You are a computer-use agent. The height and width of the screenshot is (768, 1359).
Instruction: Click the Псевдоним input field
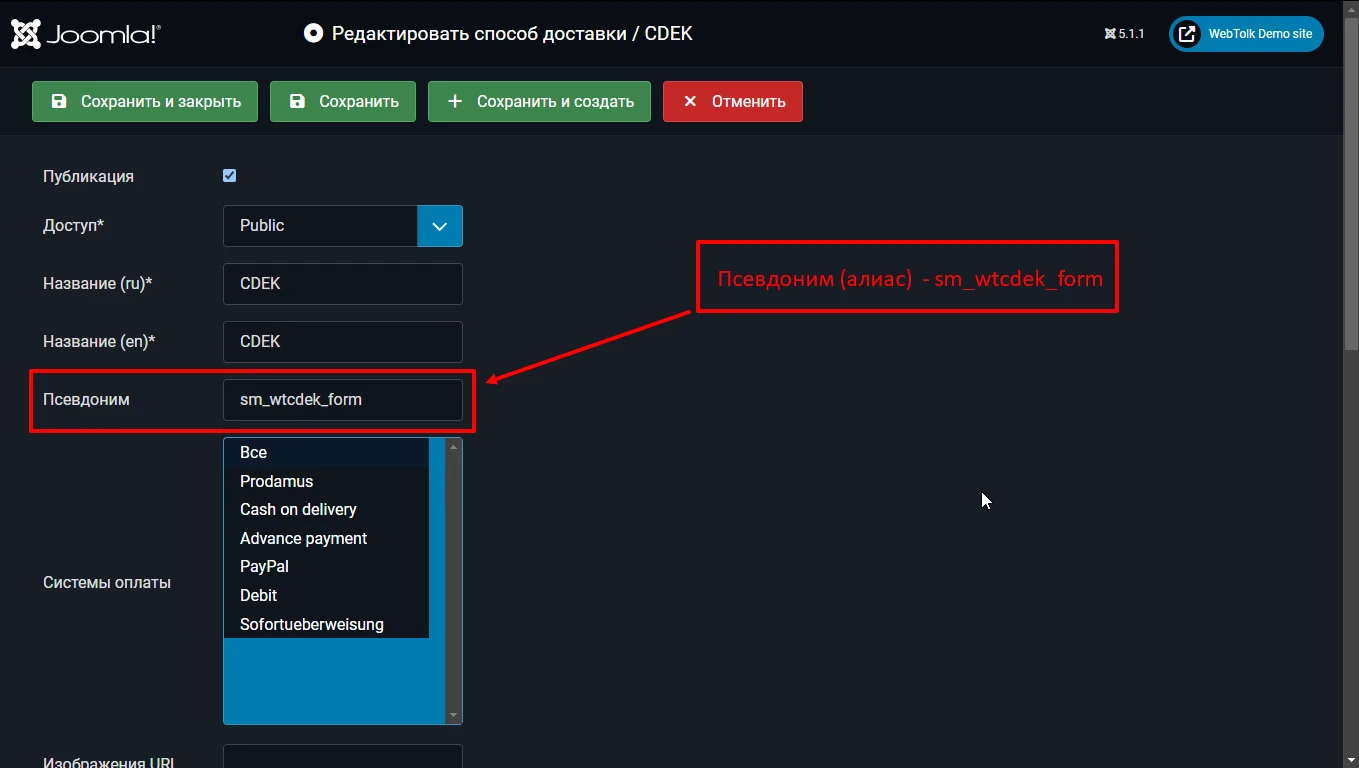(343, 400)
